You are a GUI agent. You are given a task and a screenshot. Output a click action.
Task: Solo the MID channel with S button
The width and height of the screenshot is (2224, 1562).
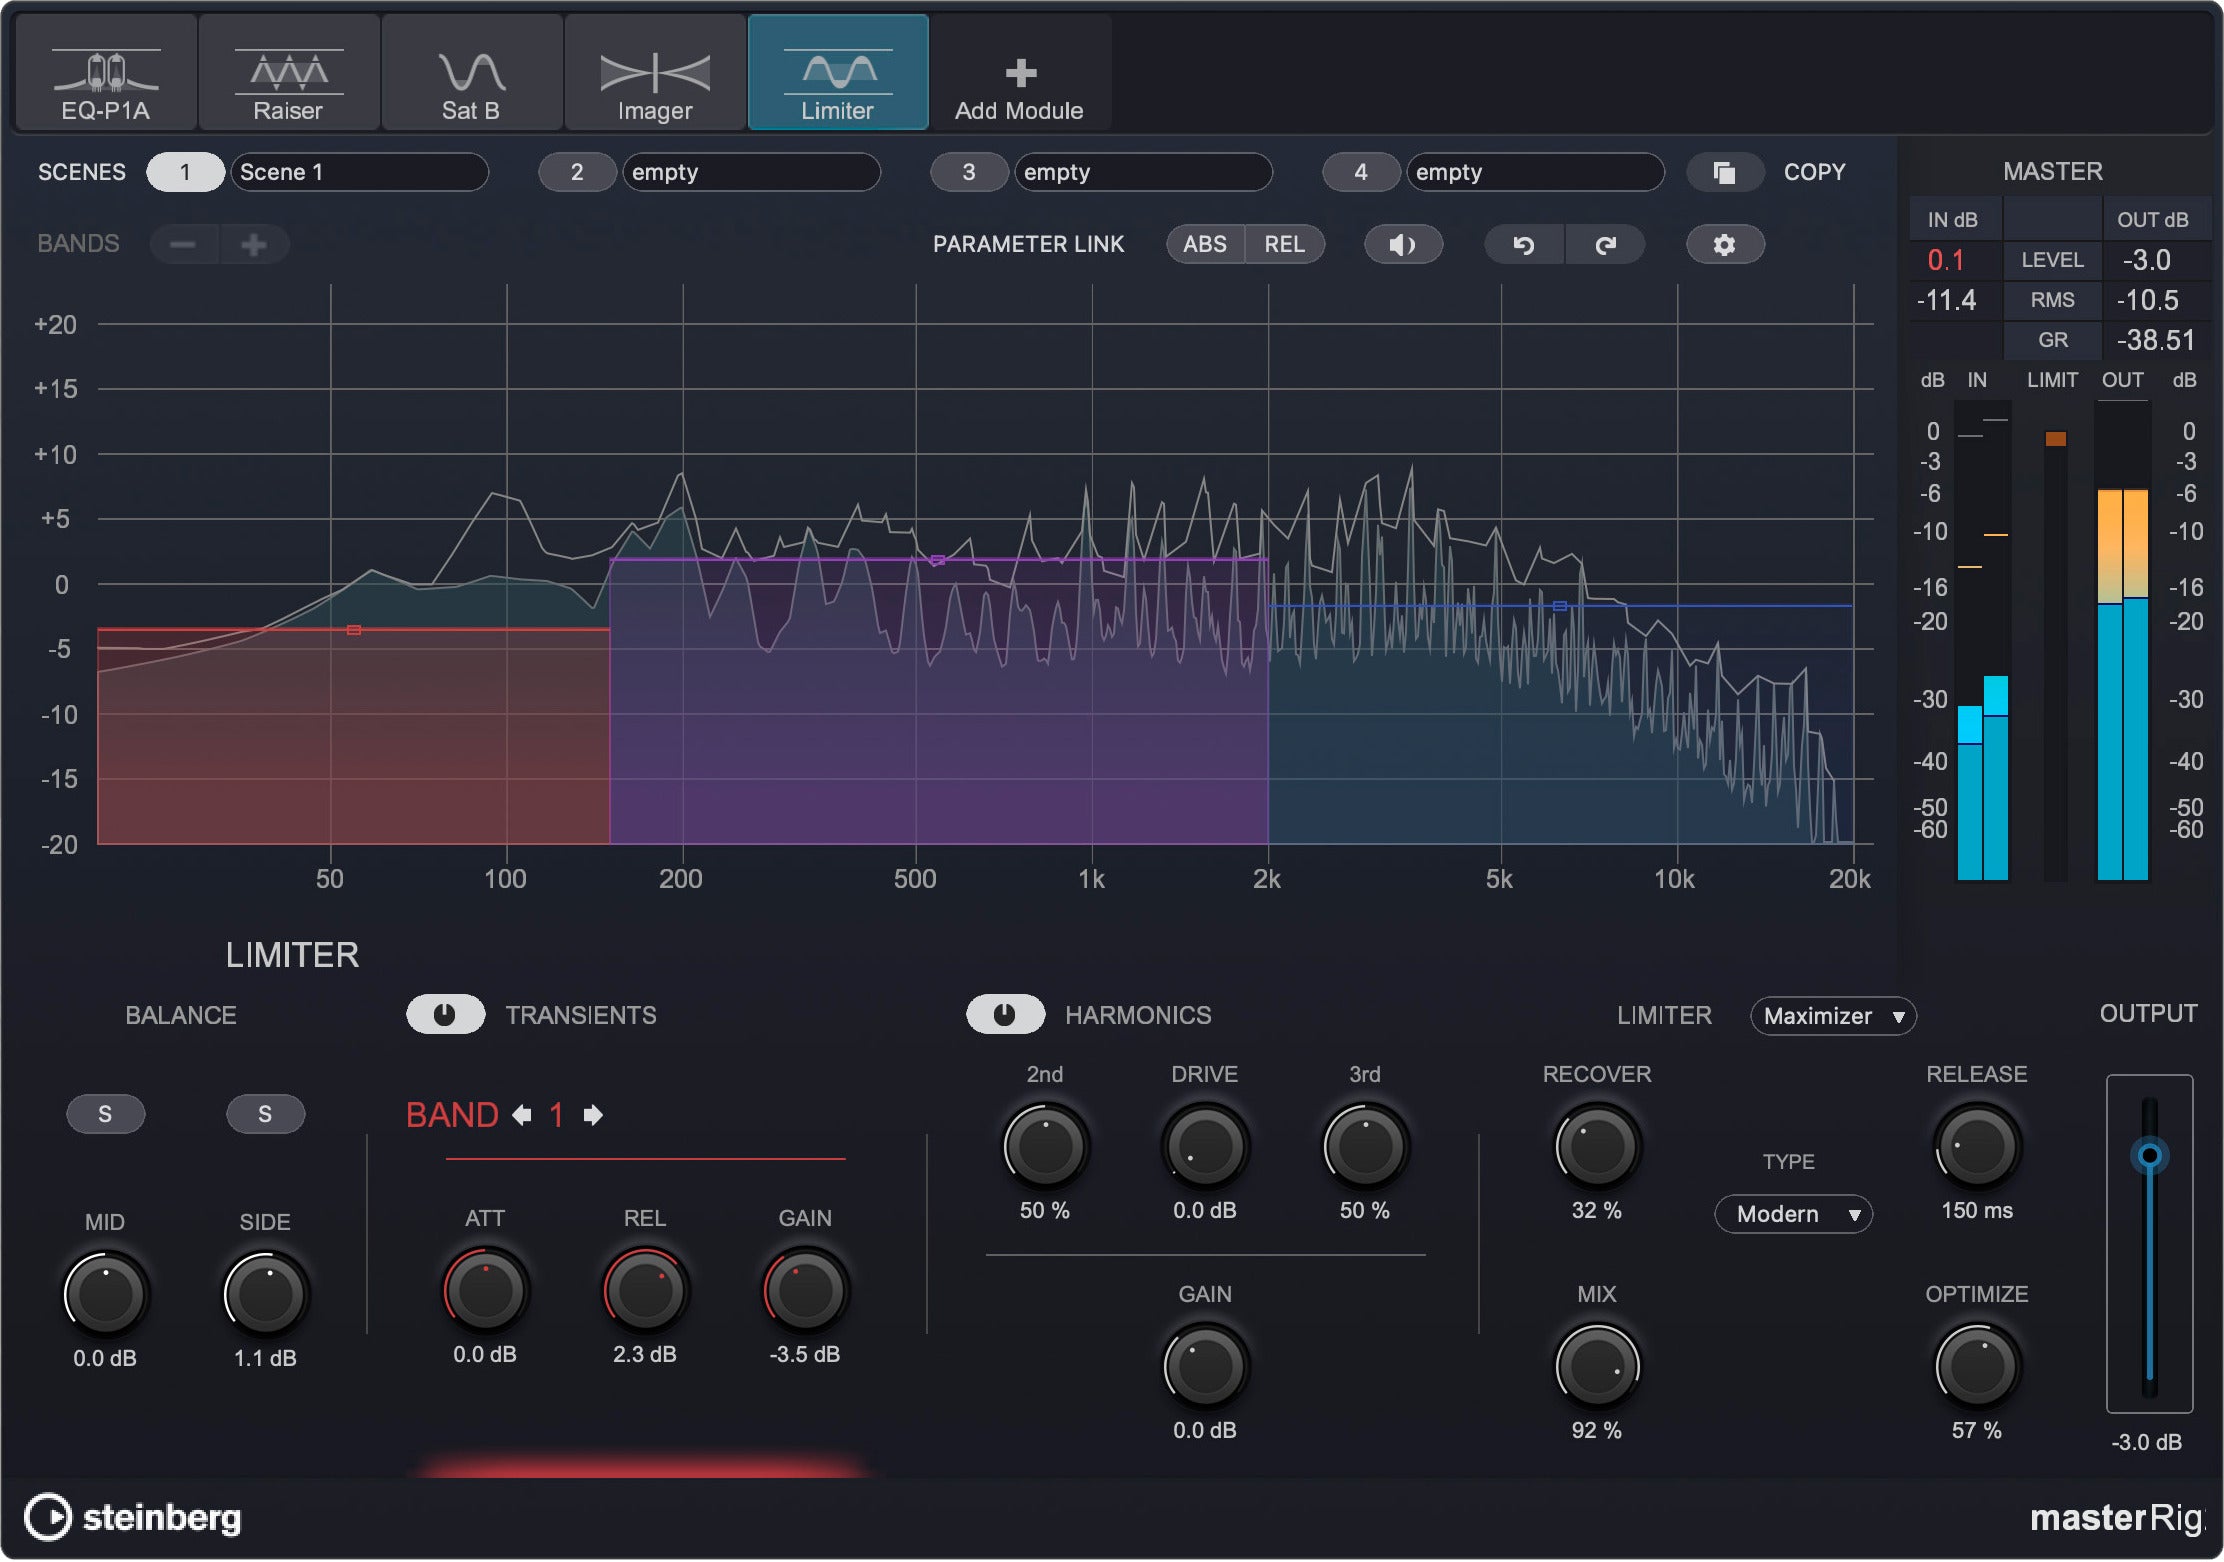click(106, 1113)
